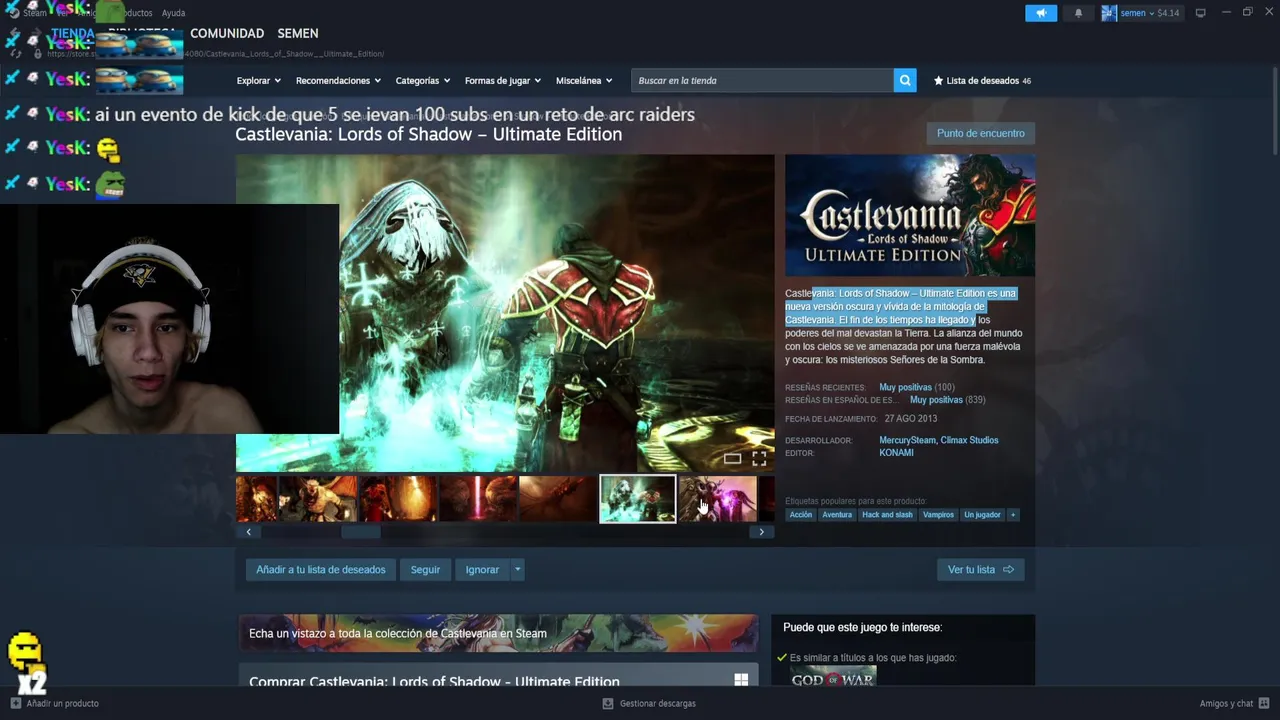1280x720 pixels.
Task: Click Añadir un producto text
Action: pyautogui.click(x=62, y=703)
